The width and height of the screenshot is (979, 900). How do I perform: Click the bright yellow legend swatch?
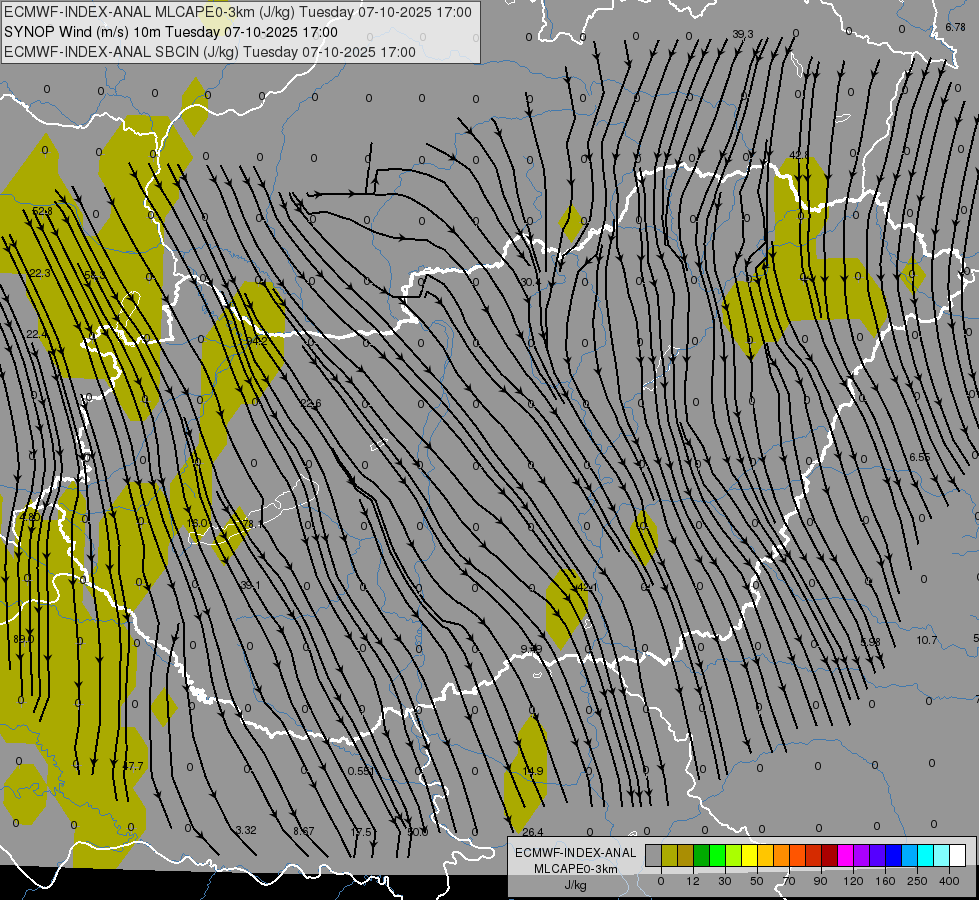(749, 855)
